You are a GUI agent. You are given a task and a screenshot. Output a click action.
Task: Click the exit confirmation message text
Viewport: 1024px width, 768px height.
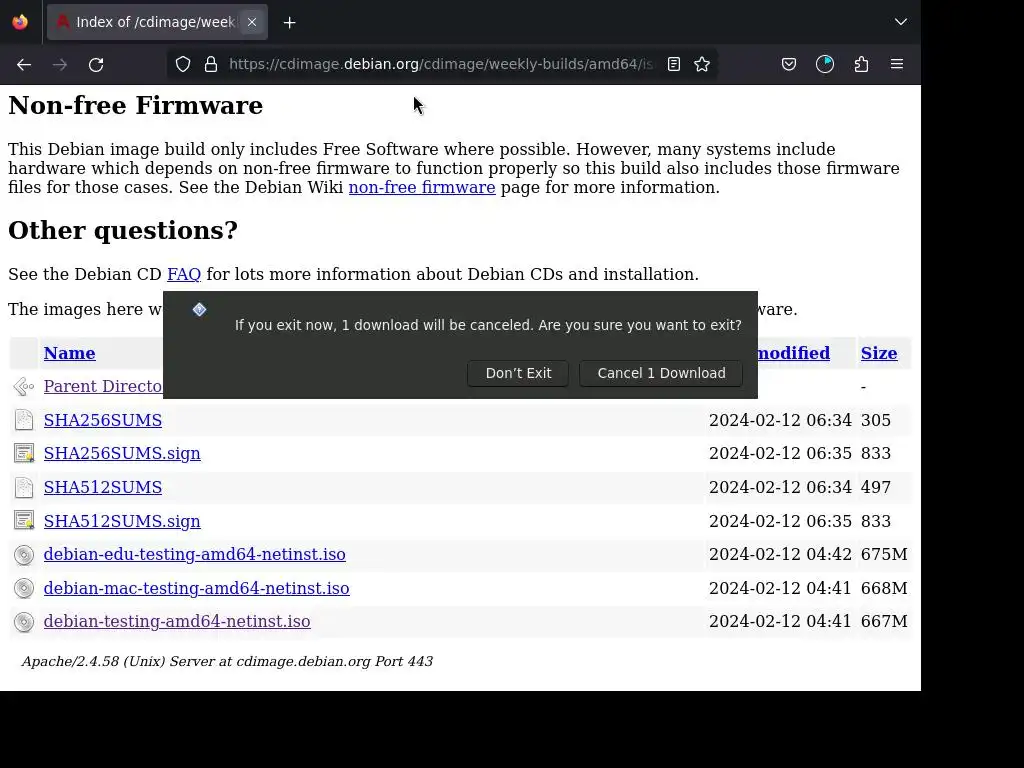point(488,325)
